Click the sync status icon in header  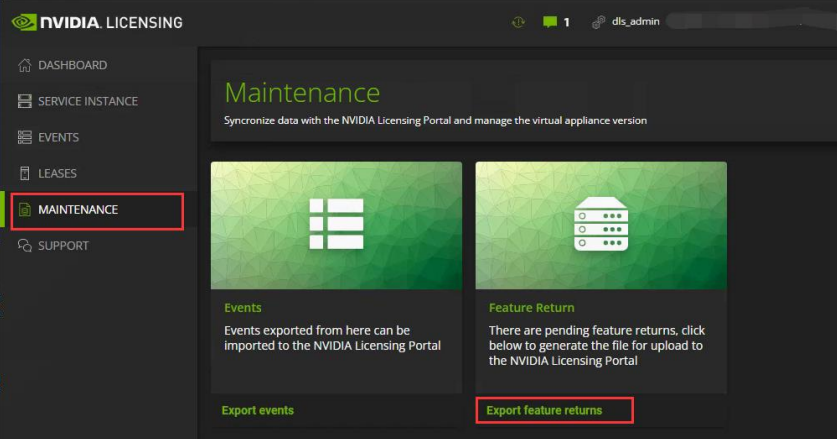(518, 22)
